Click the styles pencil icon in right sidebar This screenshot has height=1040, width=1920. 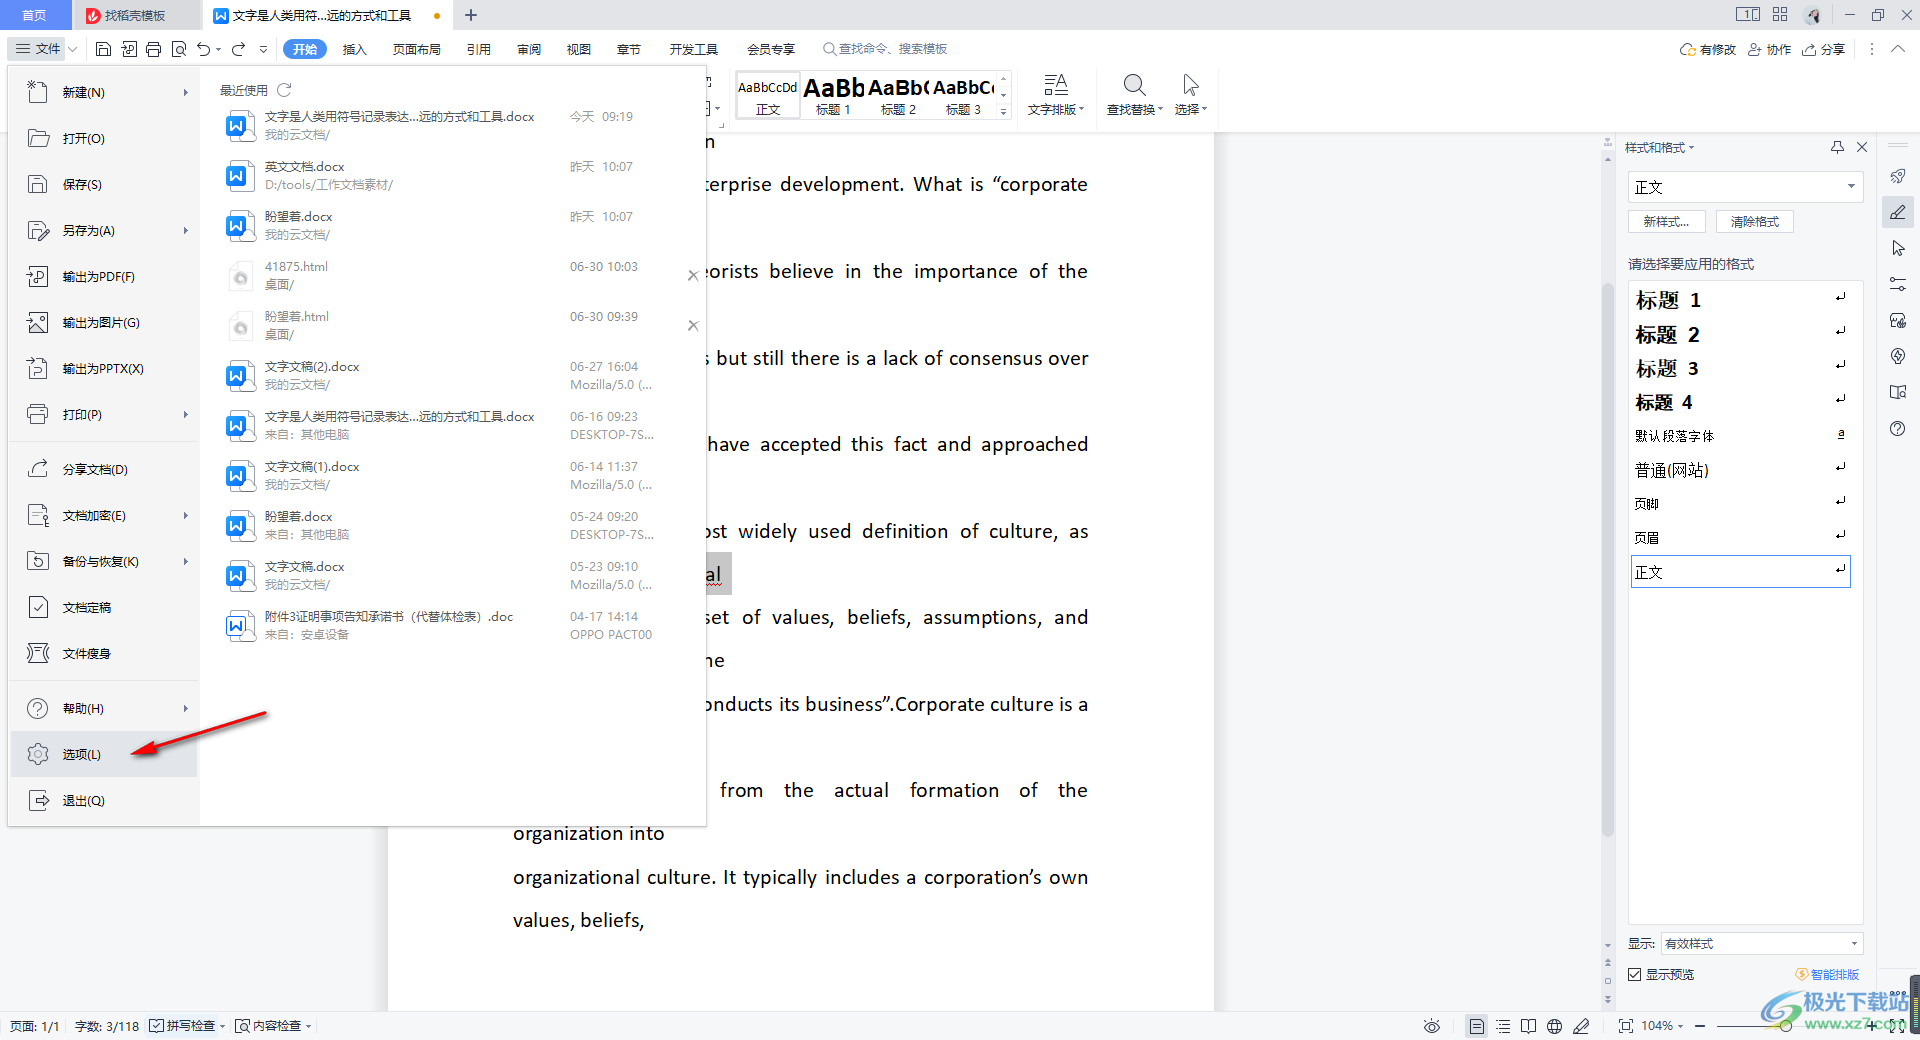(x=1898, y=212)
